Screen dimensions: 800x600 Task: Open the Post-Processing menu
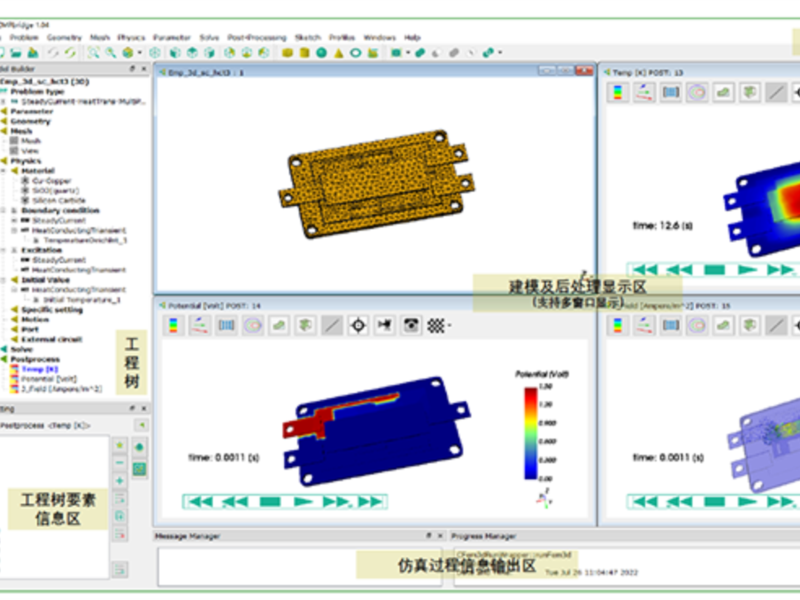[x=257, y=37]
